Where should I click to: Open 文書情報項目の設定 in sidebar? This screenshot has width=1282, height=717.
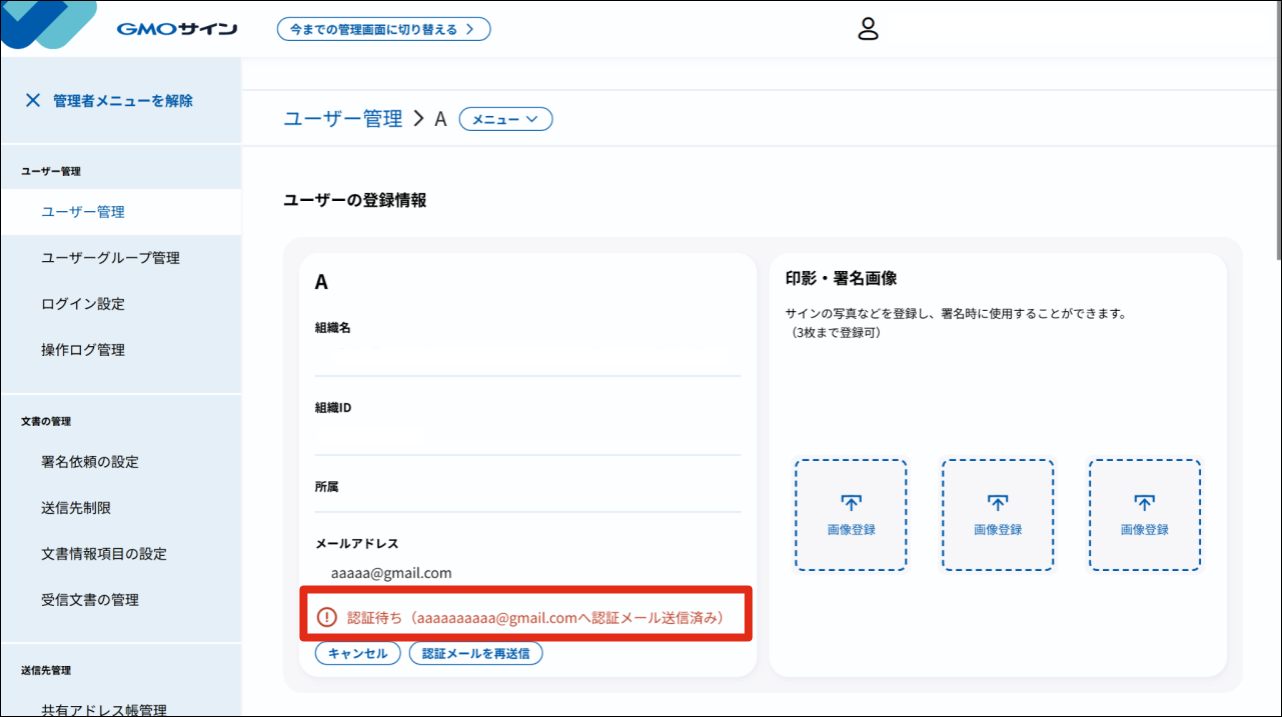[x=104, y=554]
